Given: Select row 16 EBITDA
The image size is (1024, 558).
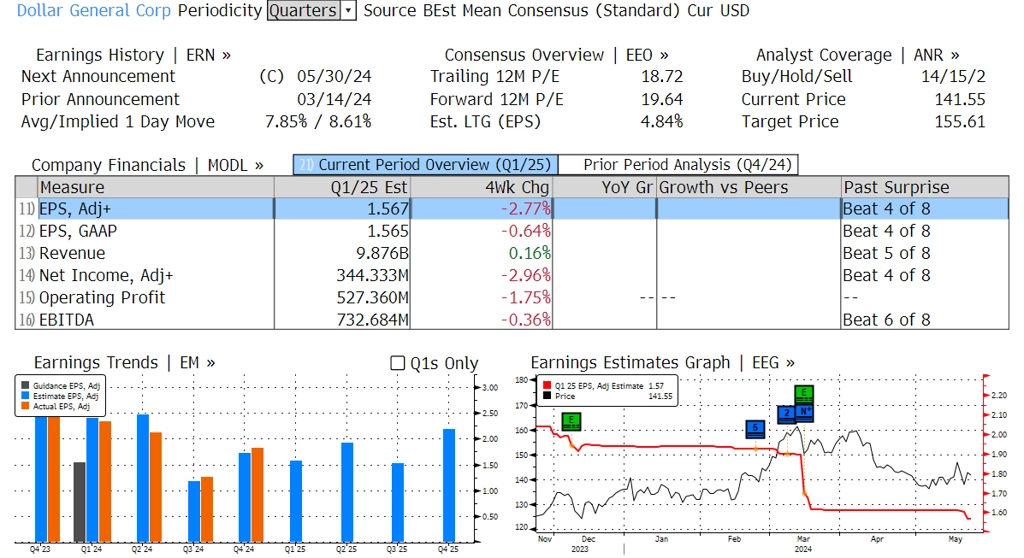Looking at the screenshot, I should [511, 320].
